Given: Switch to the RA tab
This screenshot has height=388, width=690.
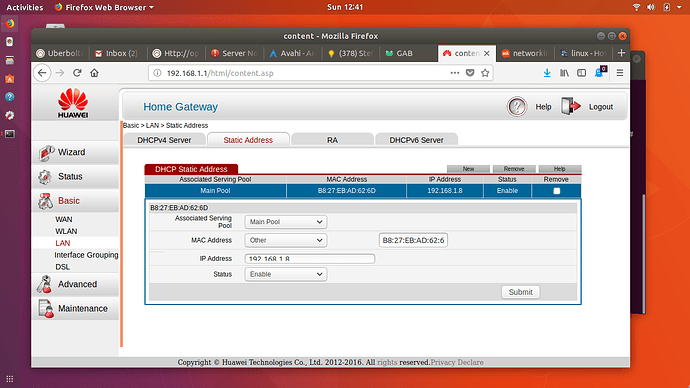Looking at the screenshot, I should pos(332,140).
